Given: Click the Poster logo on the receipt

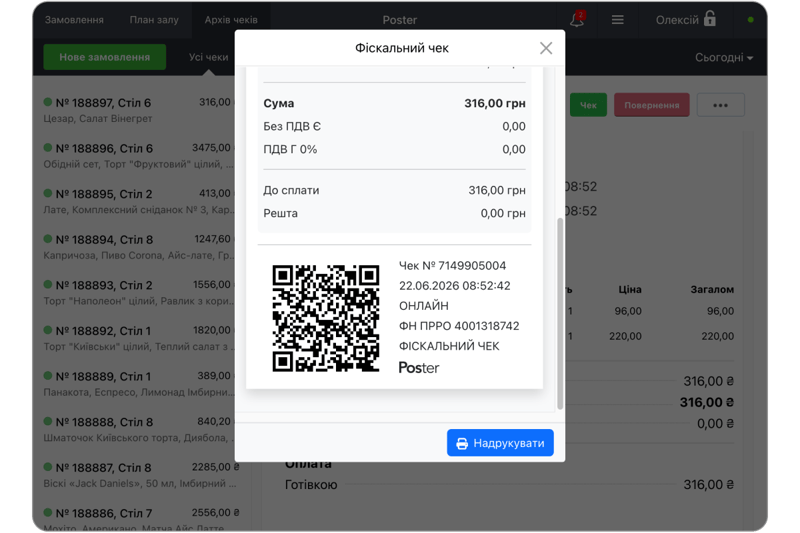Looking at the screenshot, I should click(418, 367).
